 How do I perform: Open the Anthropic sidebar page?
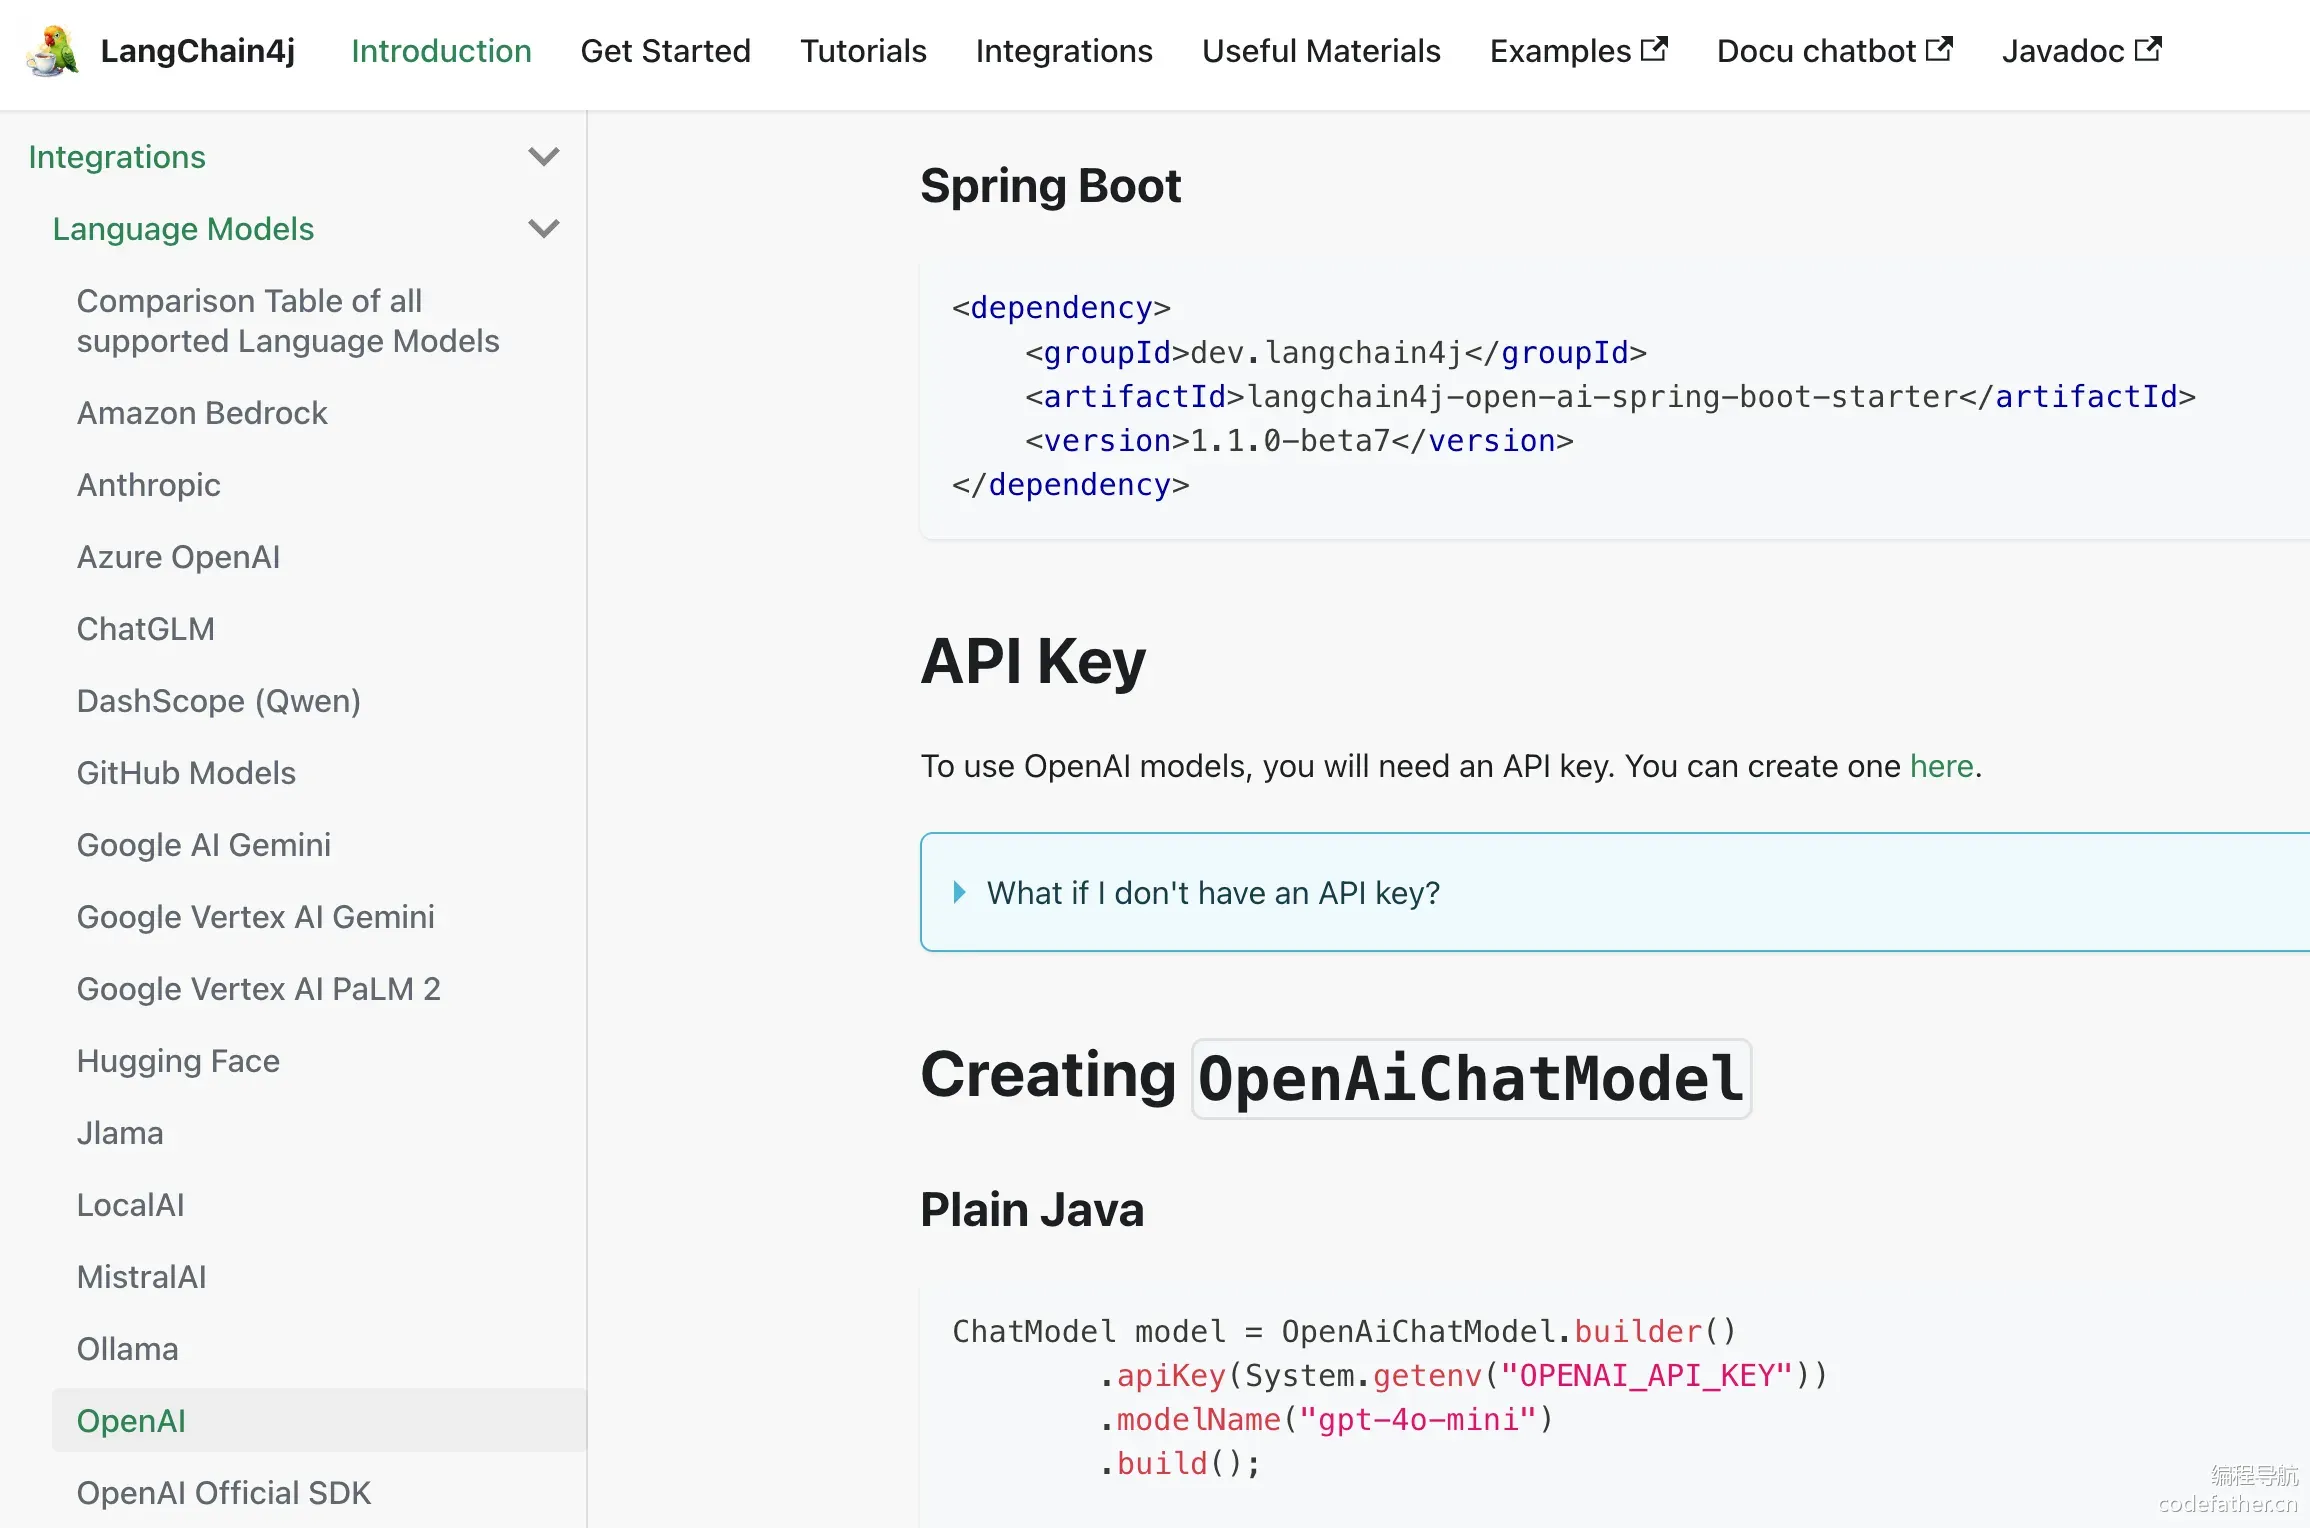click(149, 485)
